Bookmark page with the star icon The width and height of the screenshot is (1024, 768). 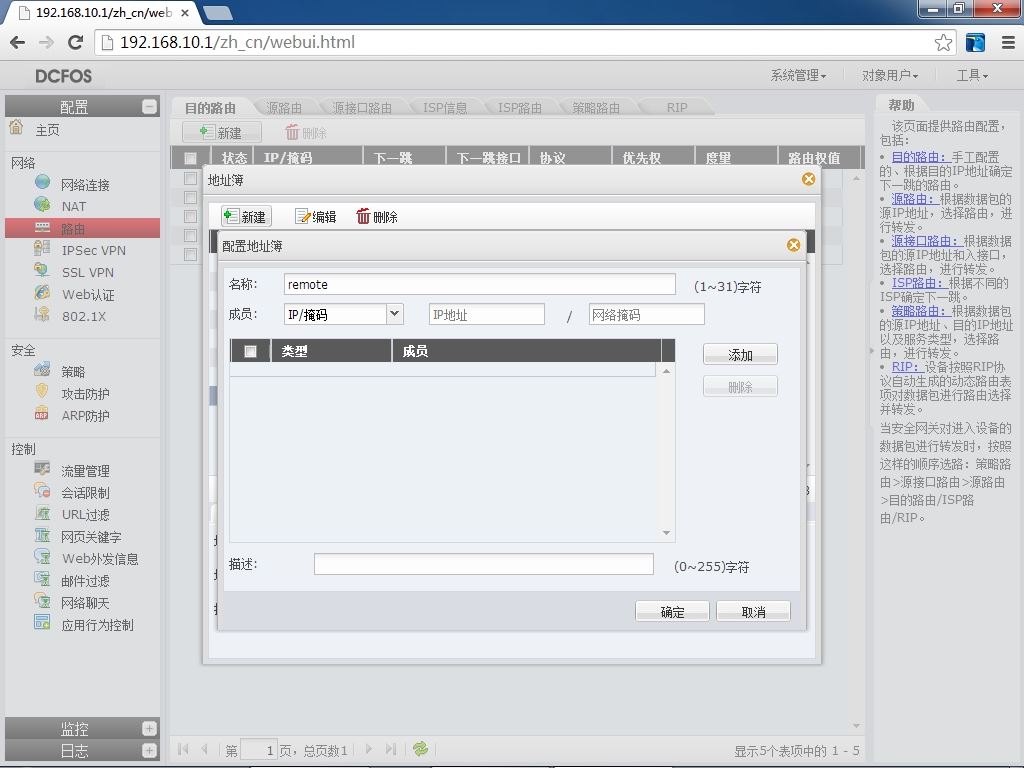coord(942,42)
